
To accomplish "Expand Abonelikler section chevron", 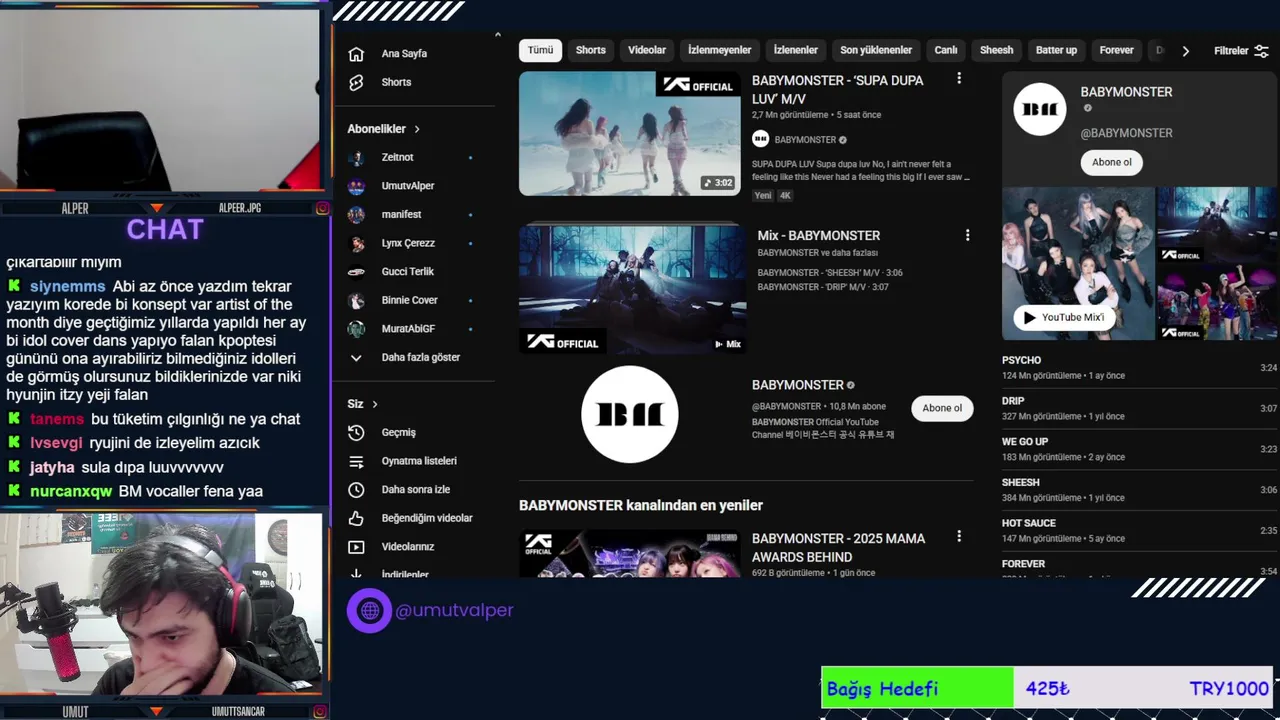I will click(x=417, y=129).
